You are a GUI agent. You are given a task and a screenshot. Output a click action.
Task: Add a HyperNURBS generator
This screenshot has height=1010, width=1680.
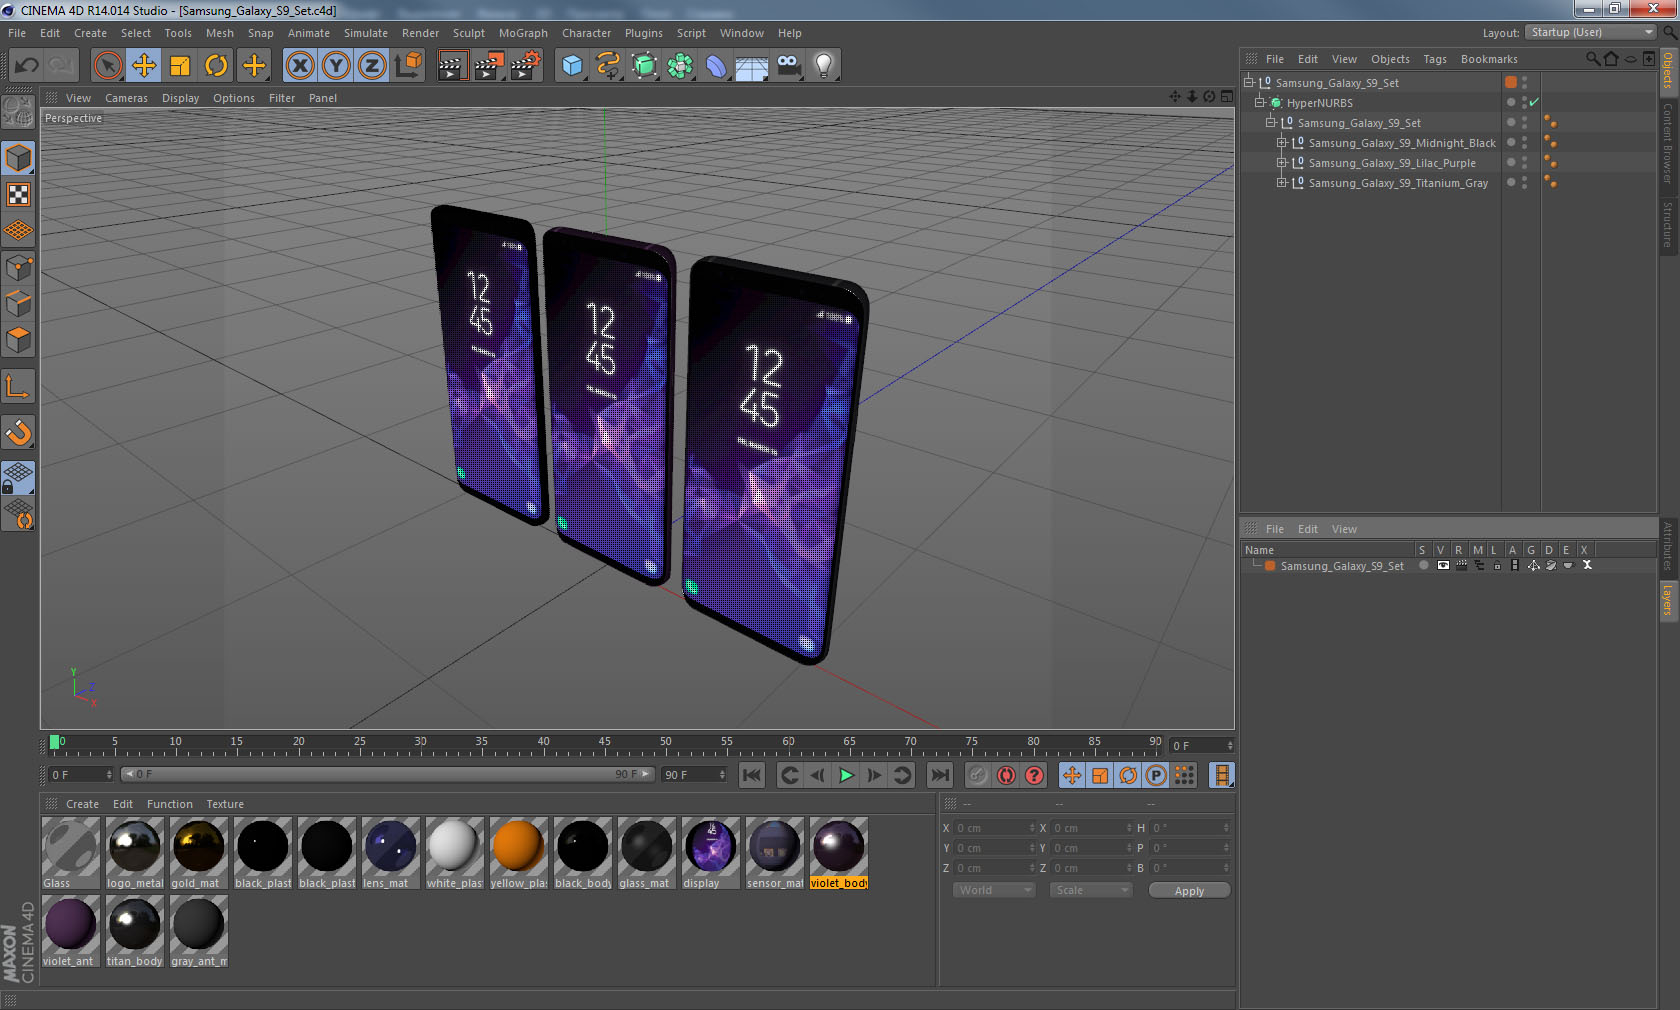[645, 66]
